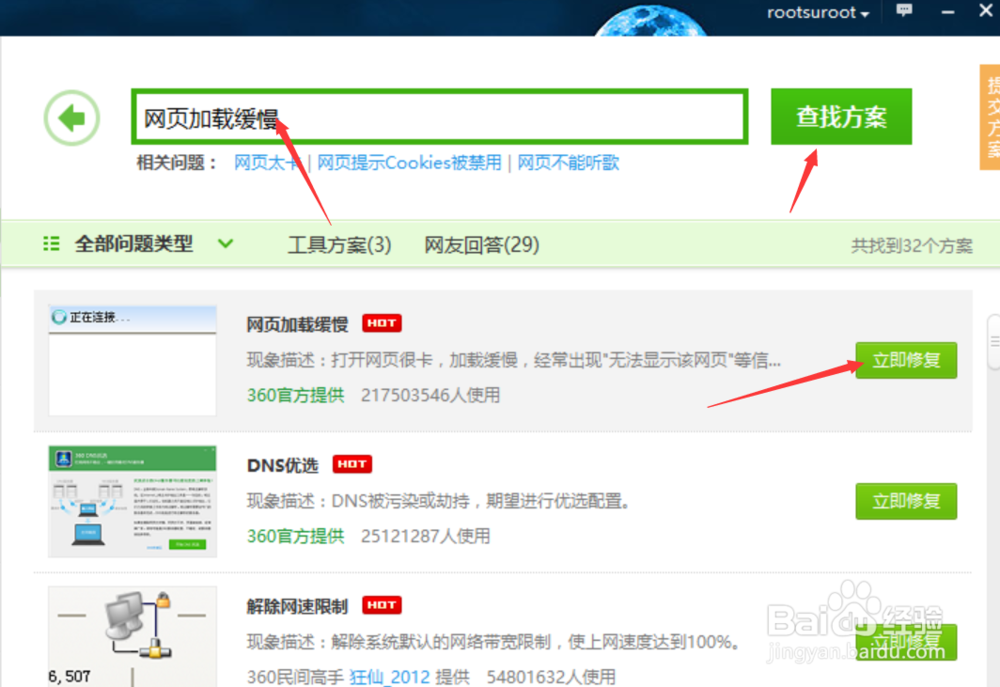Image resolution: width=1000 pixels, height=687 pixels.
Task: Click the moon logo graphic in the title bar
Action: 651,18
